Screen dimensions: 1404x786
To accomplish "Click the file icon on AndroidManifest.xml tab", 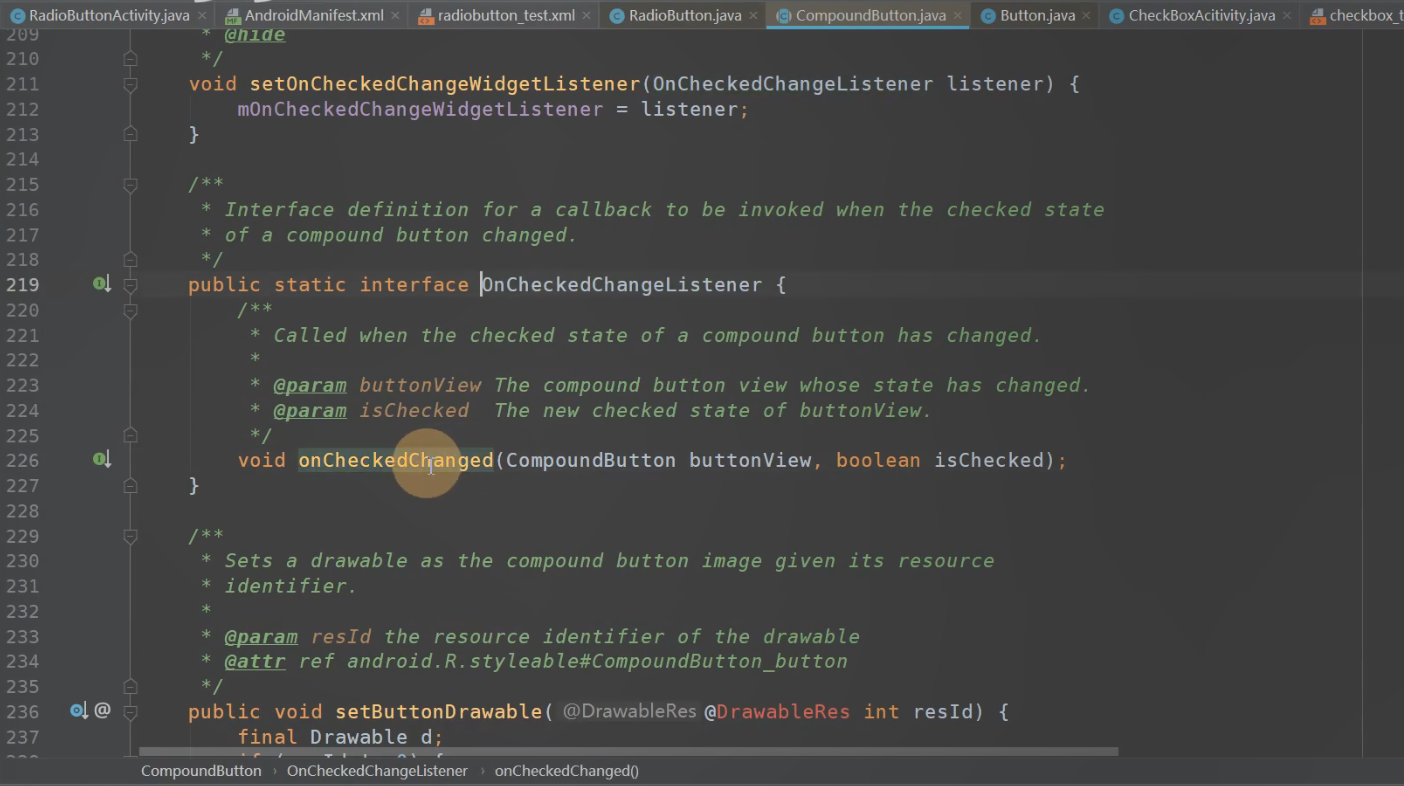I will tap(232, 16).
